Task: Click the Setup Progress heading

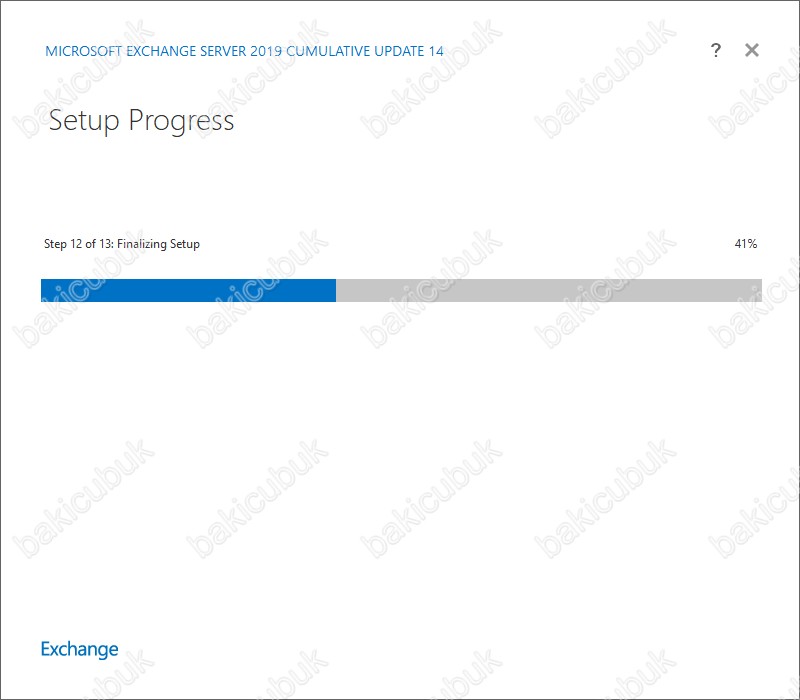Action: [141, 121]
